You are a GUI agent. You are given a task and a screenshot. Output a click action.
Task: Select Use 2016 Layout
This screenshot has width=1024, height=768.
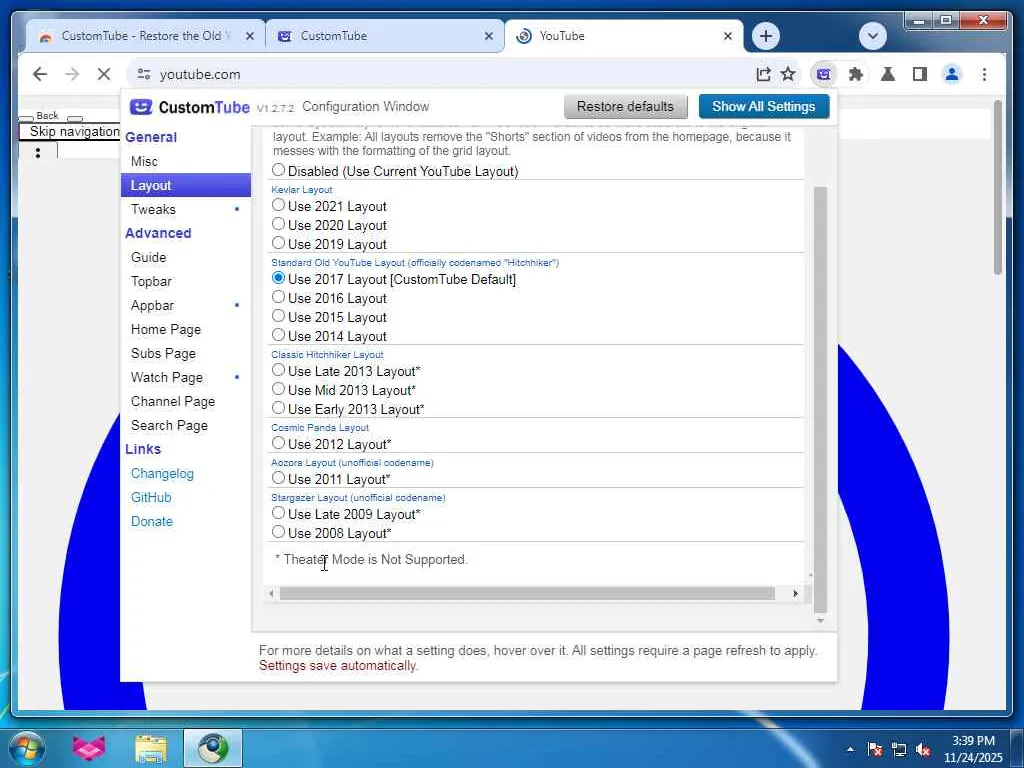pyautogui.click(x=278, y=297)
